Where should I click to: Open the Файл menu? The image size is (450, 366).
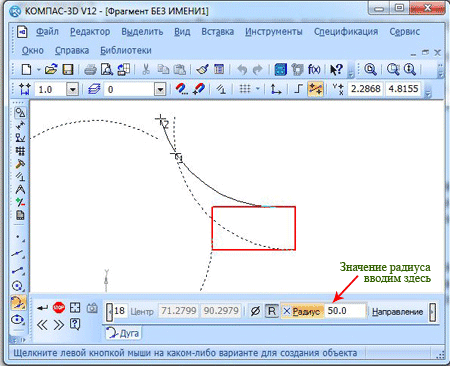click(x=47, y=32)
